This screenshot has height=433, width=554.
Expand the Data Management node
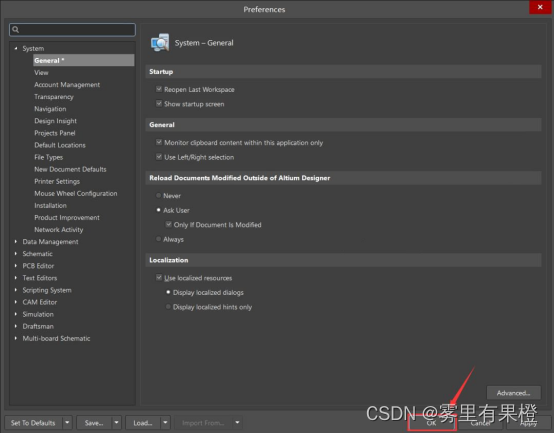16,242
